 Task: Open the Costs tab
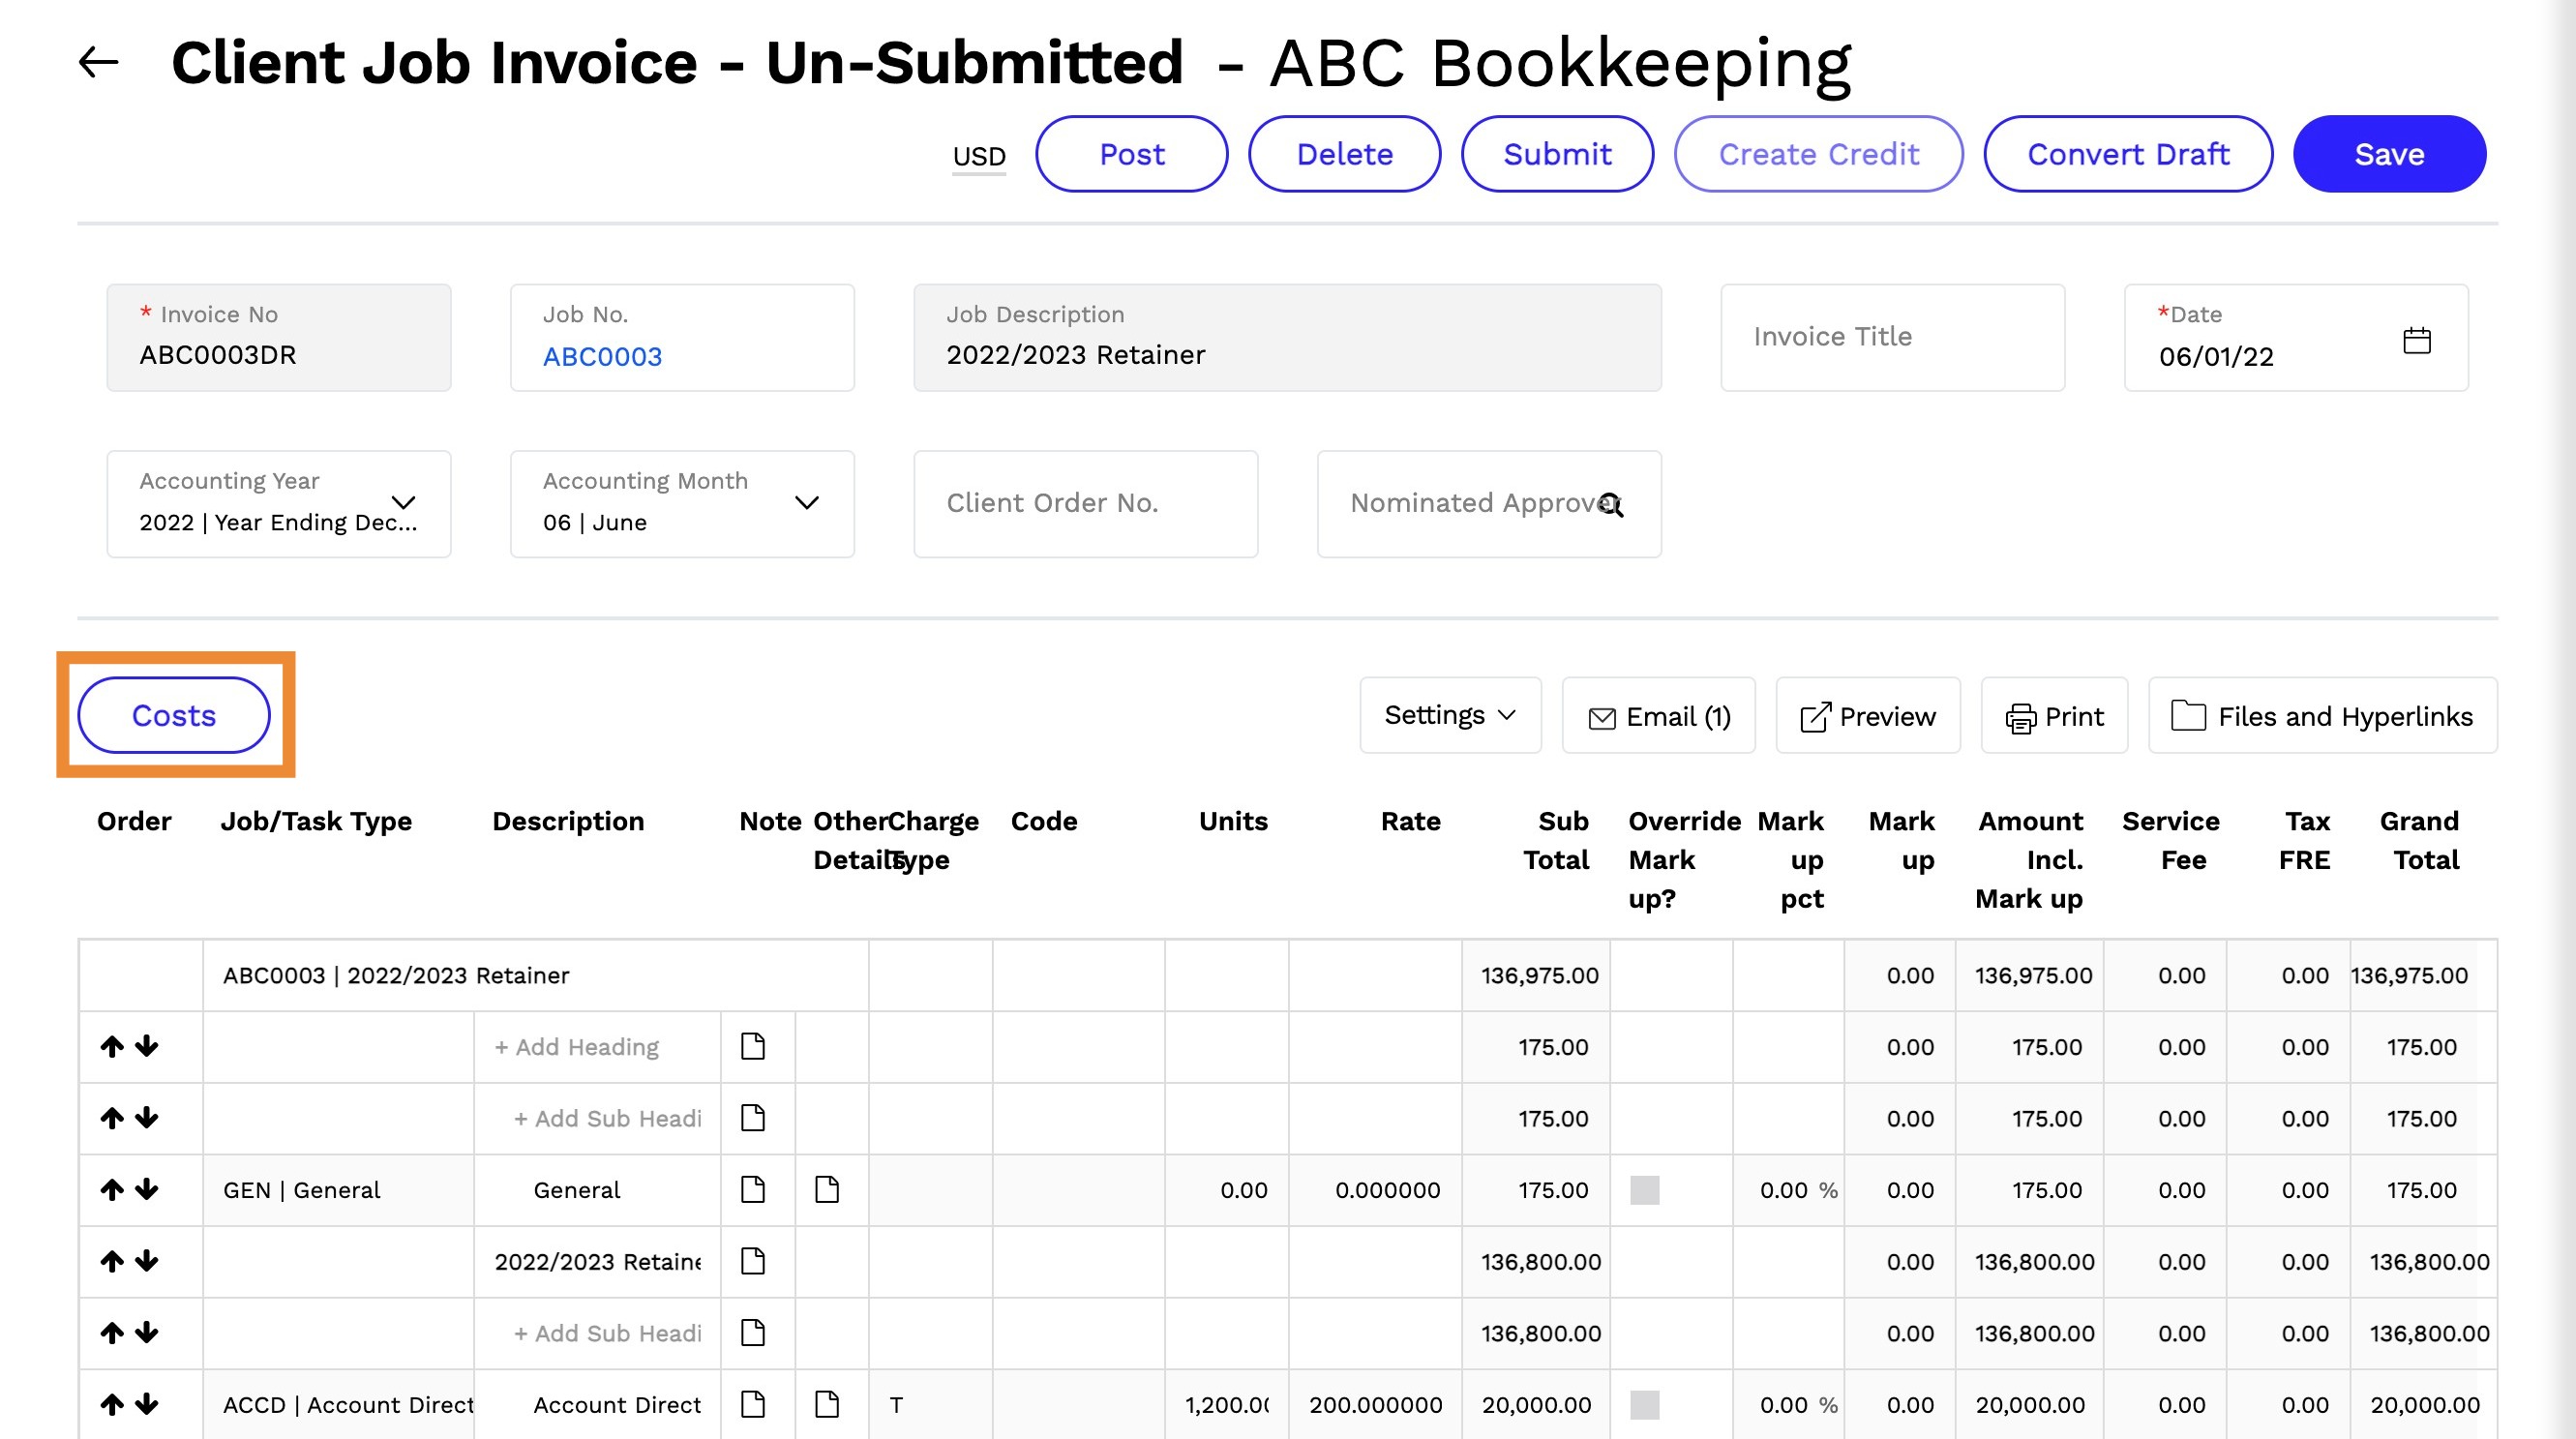(174, 715)
